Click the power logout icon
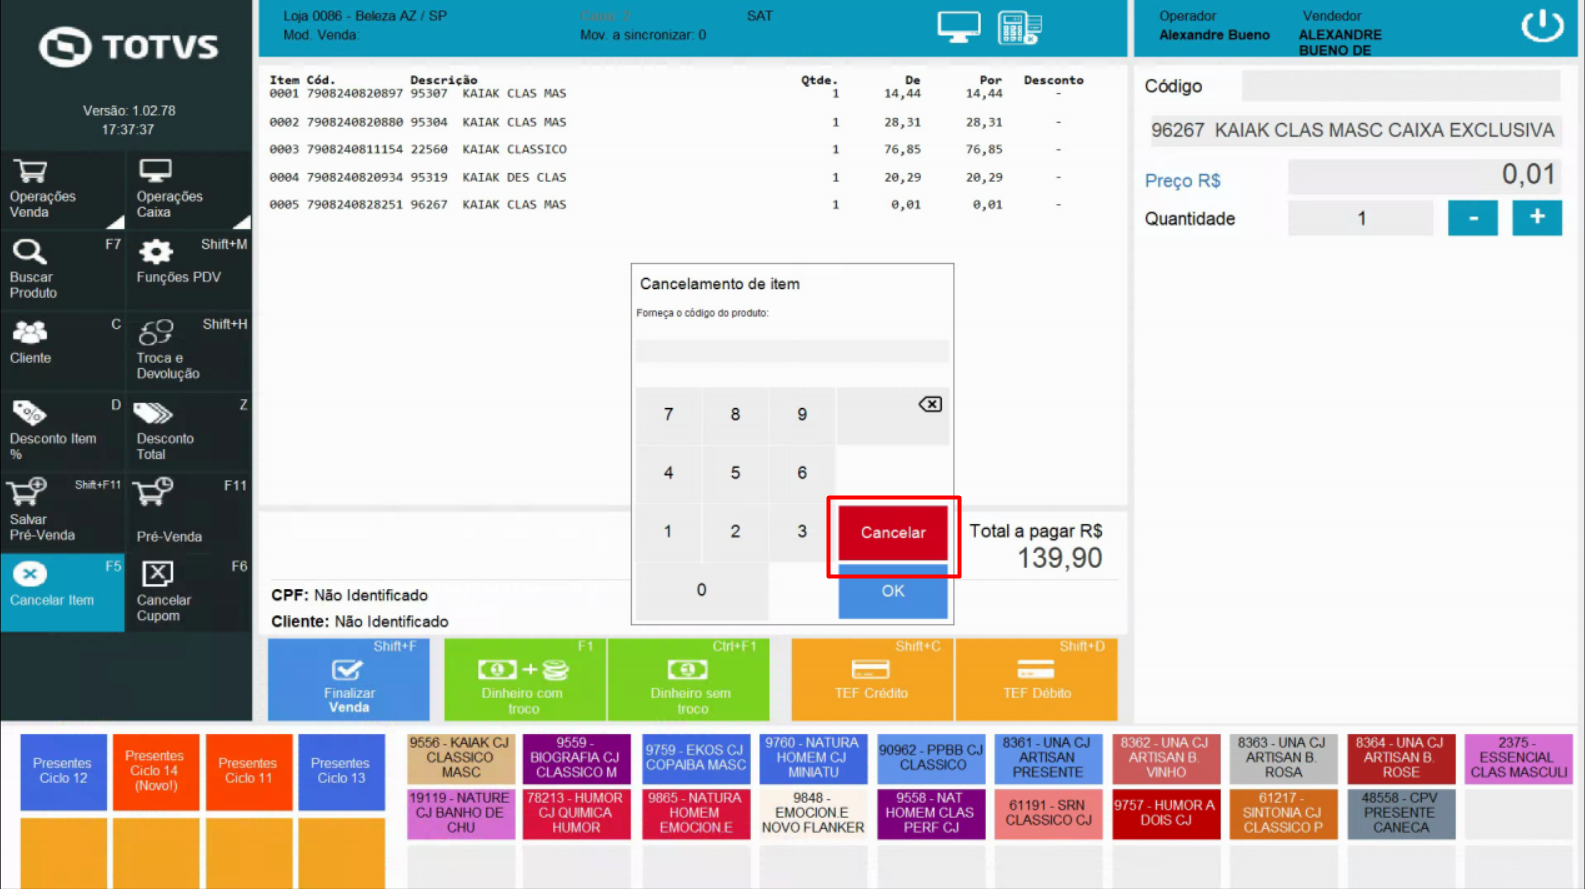The height and width of the screenshot is (889, 1585). [1542, 25]
